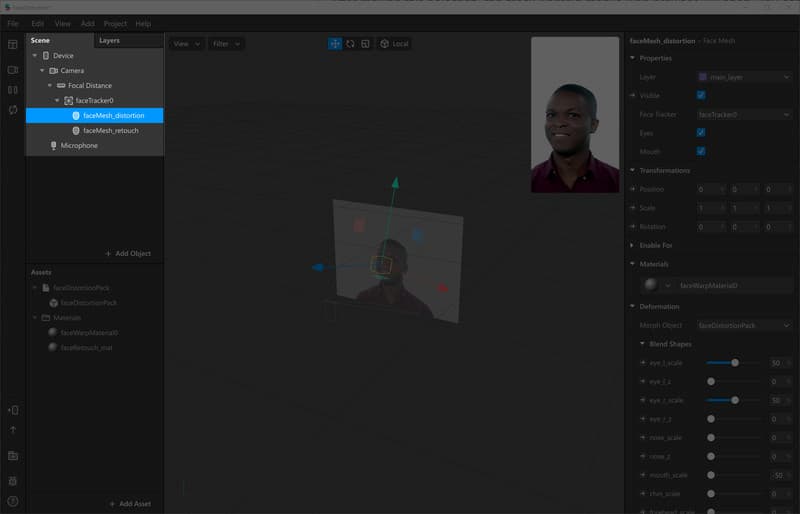Screen dimensions: 800x514
Task: Collapse the Properties section
Action: click(633, 58)
